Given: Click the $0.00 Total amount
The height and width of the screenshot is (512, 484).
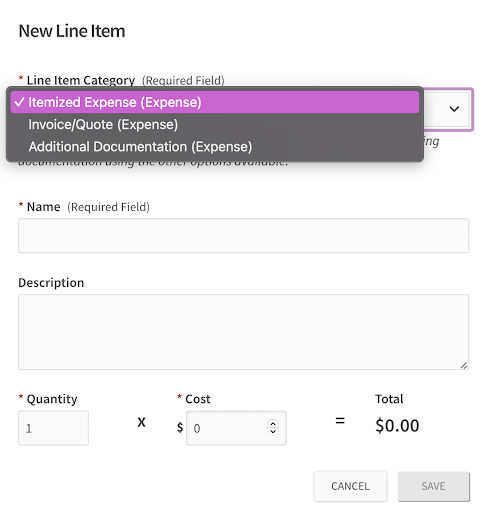Looking at the screenshot, I should click(397, 426).
